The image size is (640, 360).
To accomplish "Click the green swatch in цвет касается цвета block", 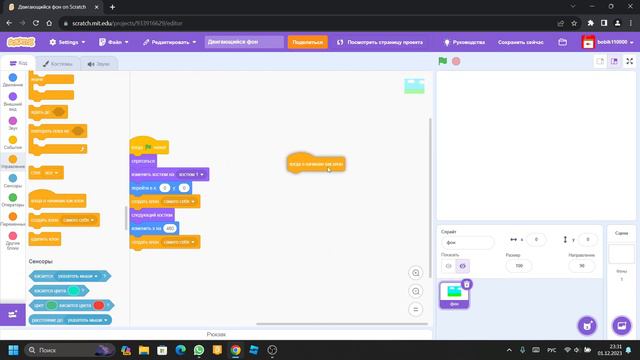I will tap(51, 305).
